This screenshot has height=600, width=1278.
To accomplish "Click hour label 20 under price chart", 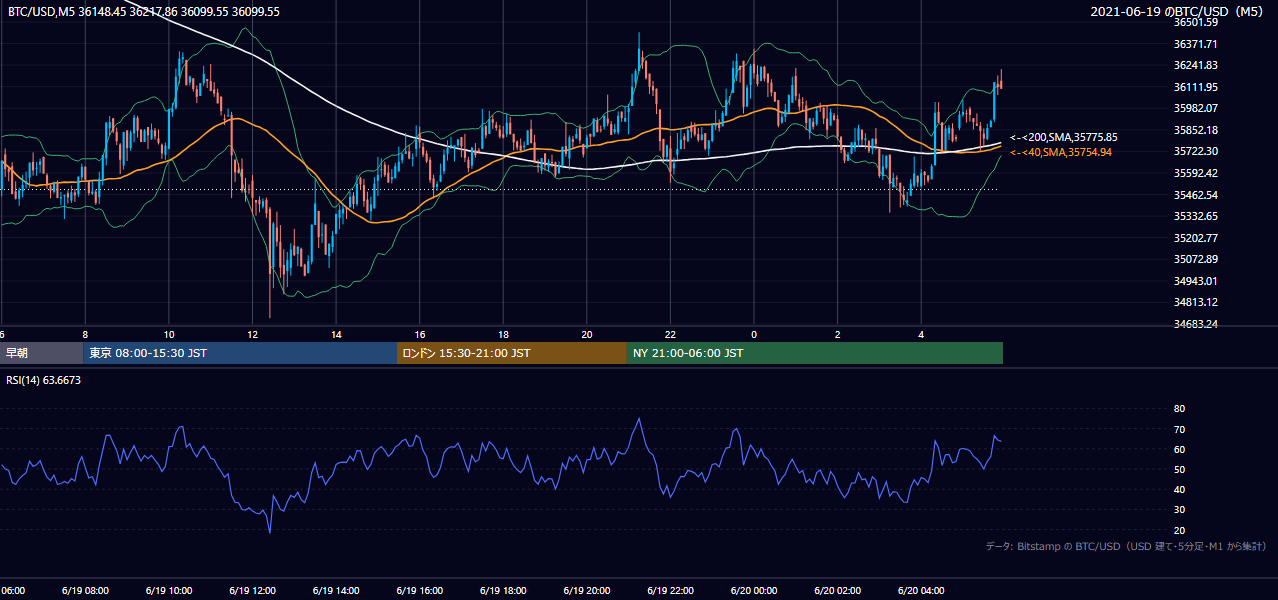I will pyautogui.click(x=587, y=335).
